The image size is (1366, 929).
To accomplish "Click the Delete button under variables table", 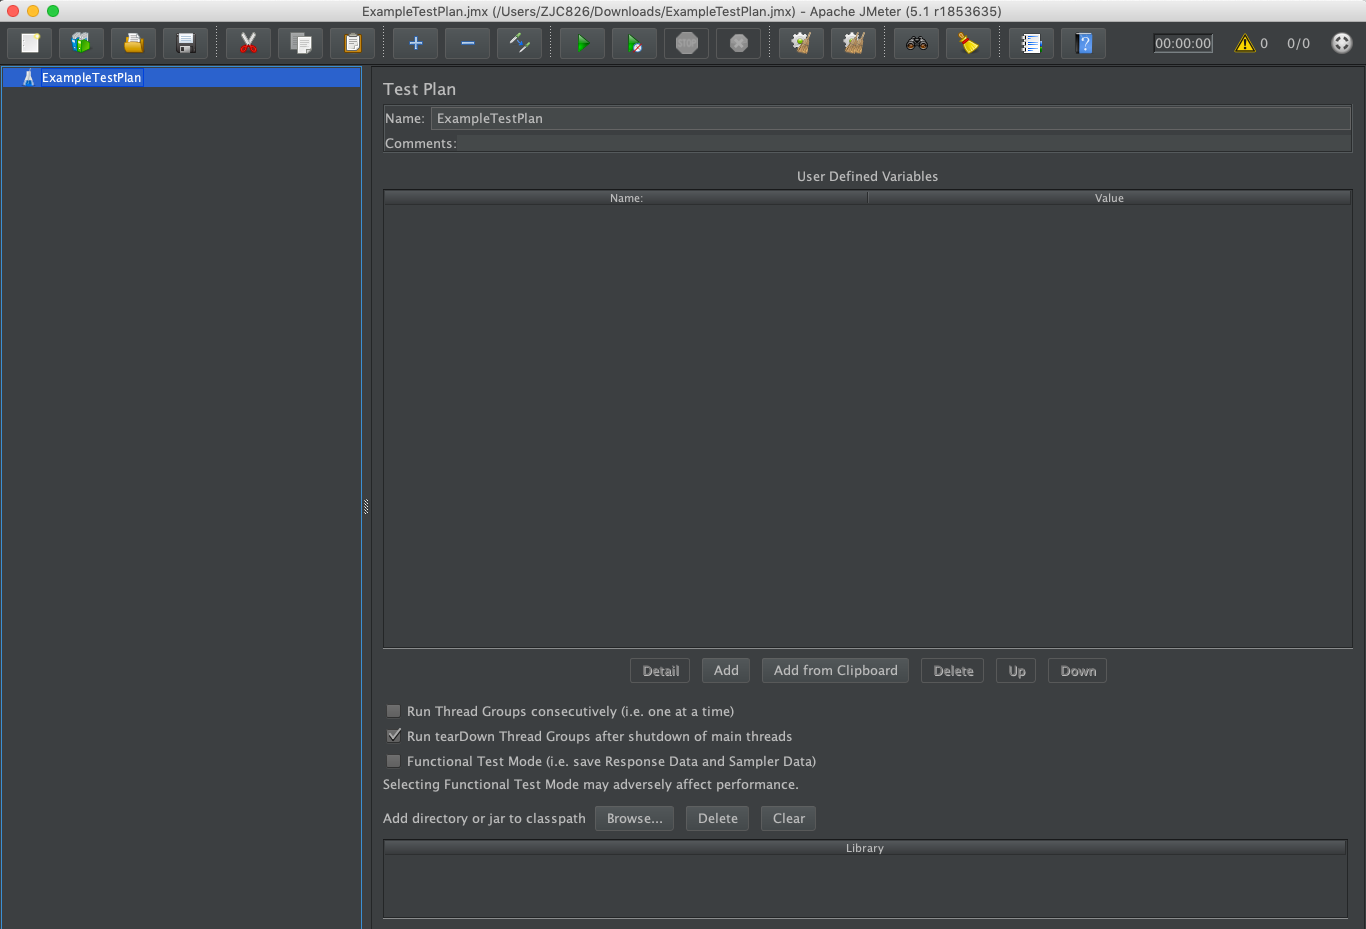I will click(953, 671).
